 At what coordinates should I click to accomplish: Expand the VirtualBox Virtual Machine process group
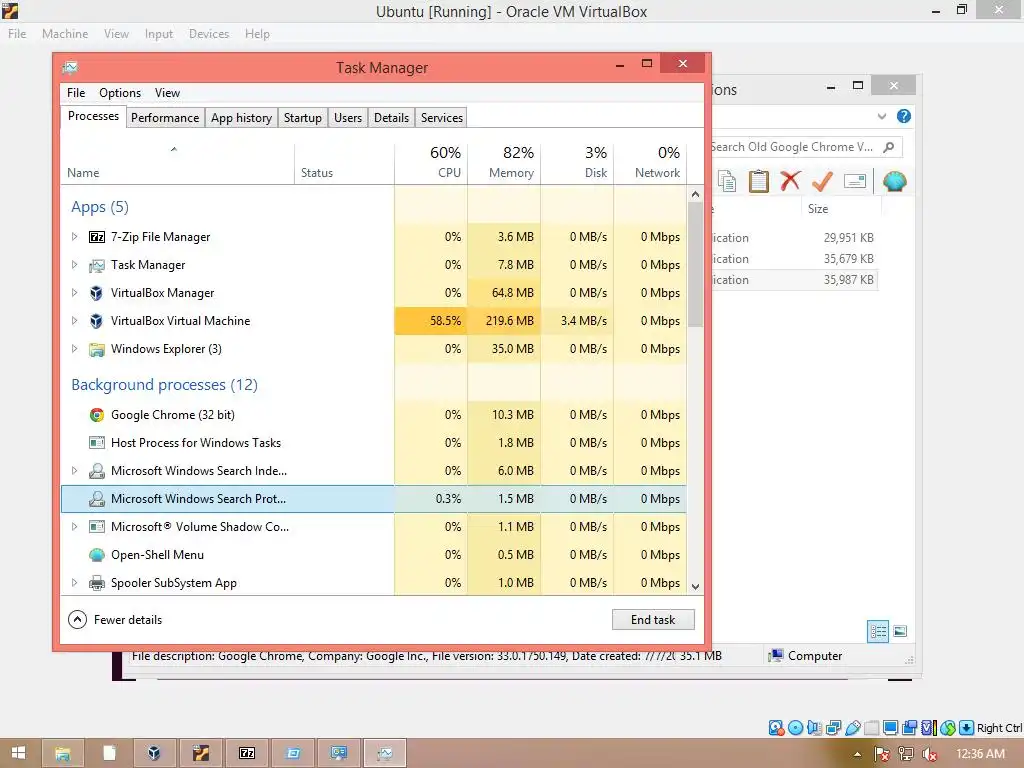pos(74,321)
